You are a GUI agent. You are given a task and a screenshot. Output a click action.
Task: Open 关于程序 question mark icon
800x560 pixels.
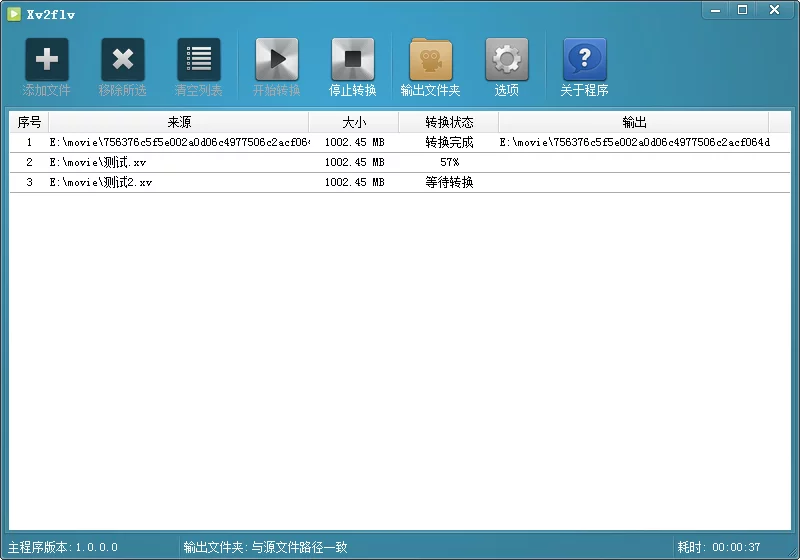(x=585, y=59)
